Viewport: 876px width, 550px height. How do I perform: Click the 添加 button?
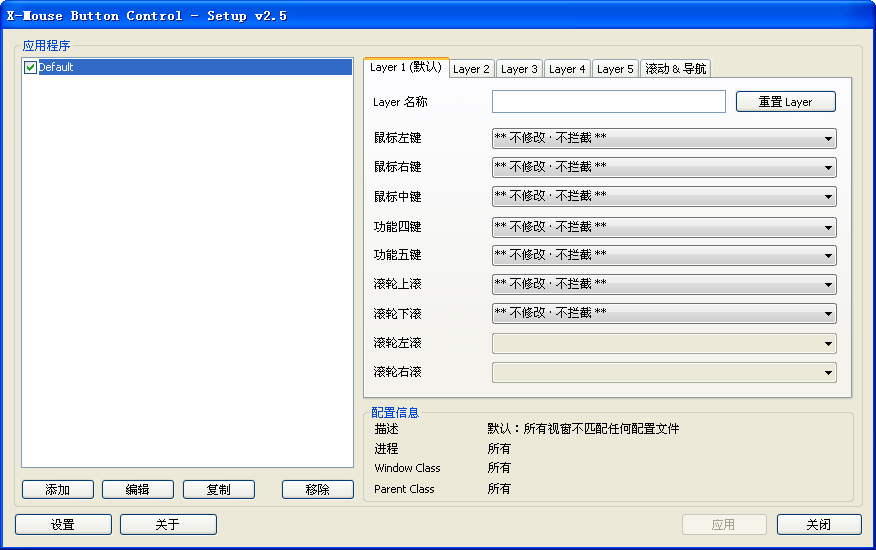pos(58,490)
